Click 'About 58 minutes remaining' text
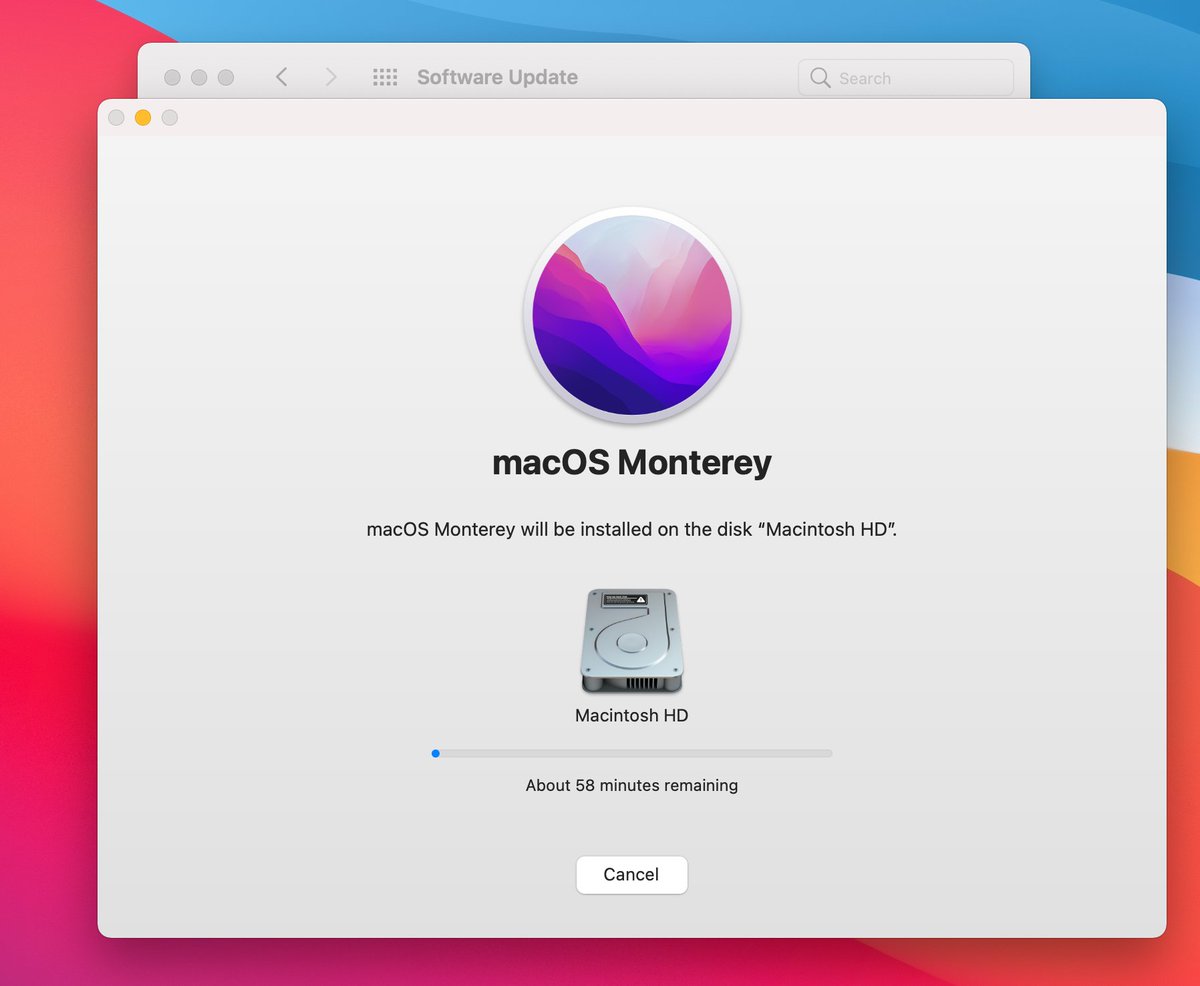Image resolution: width=1200 pixels, height=986 pixels. click(632, 785)
